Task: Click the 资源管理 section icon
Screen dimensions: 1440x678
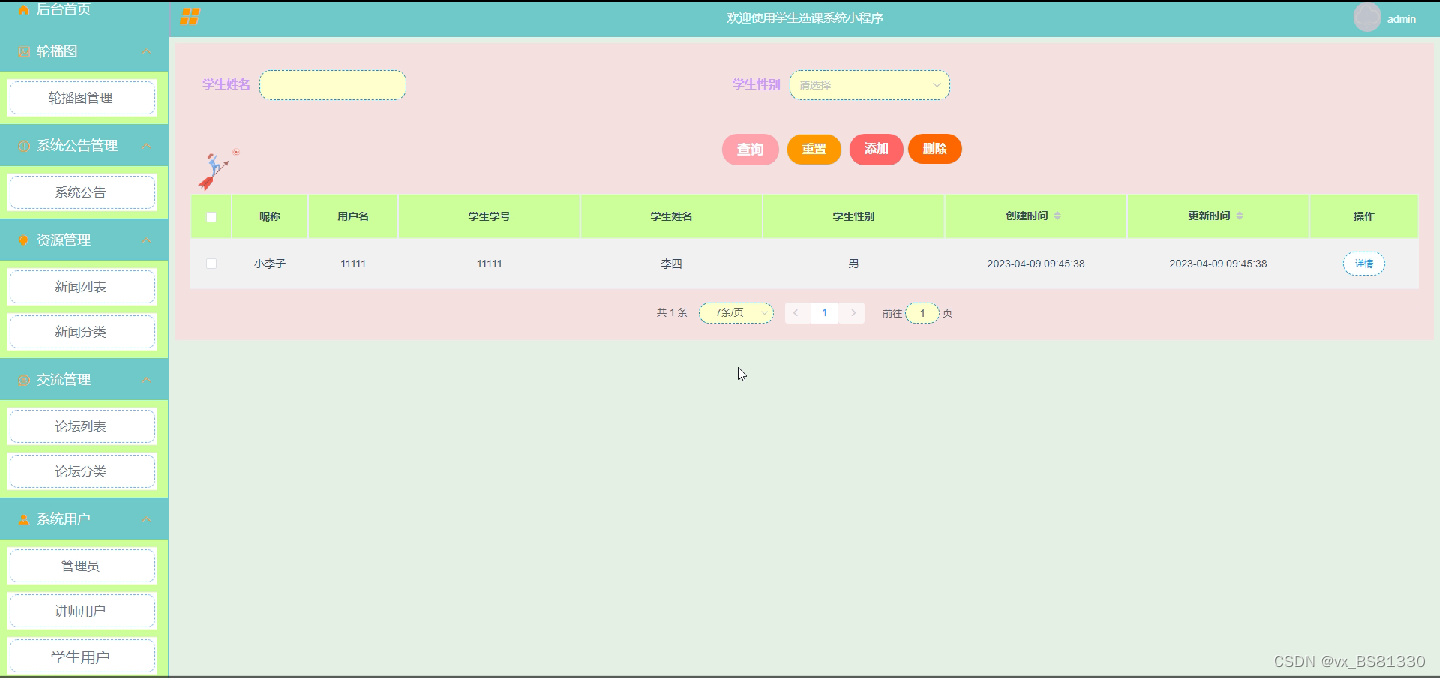Action: (24, 240)
